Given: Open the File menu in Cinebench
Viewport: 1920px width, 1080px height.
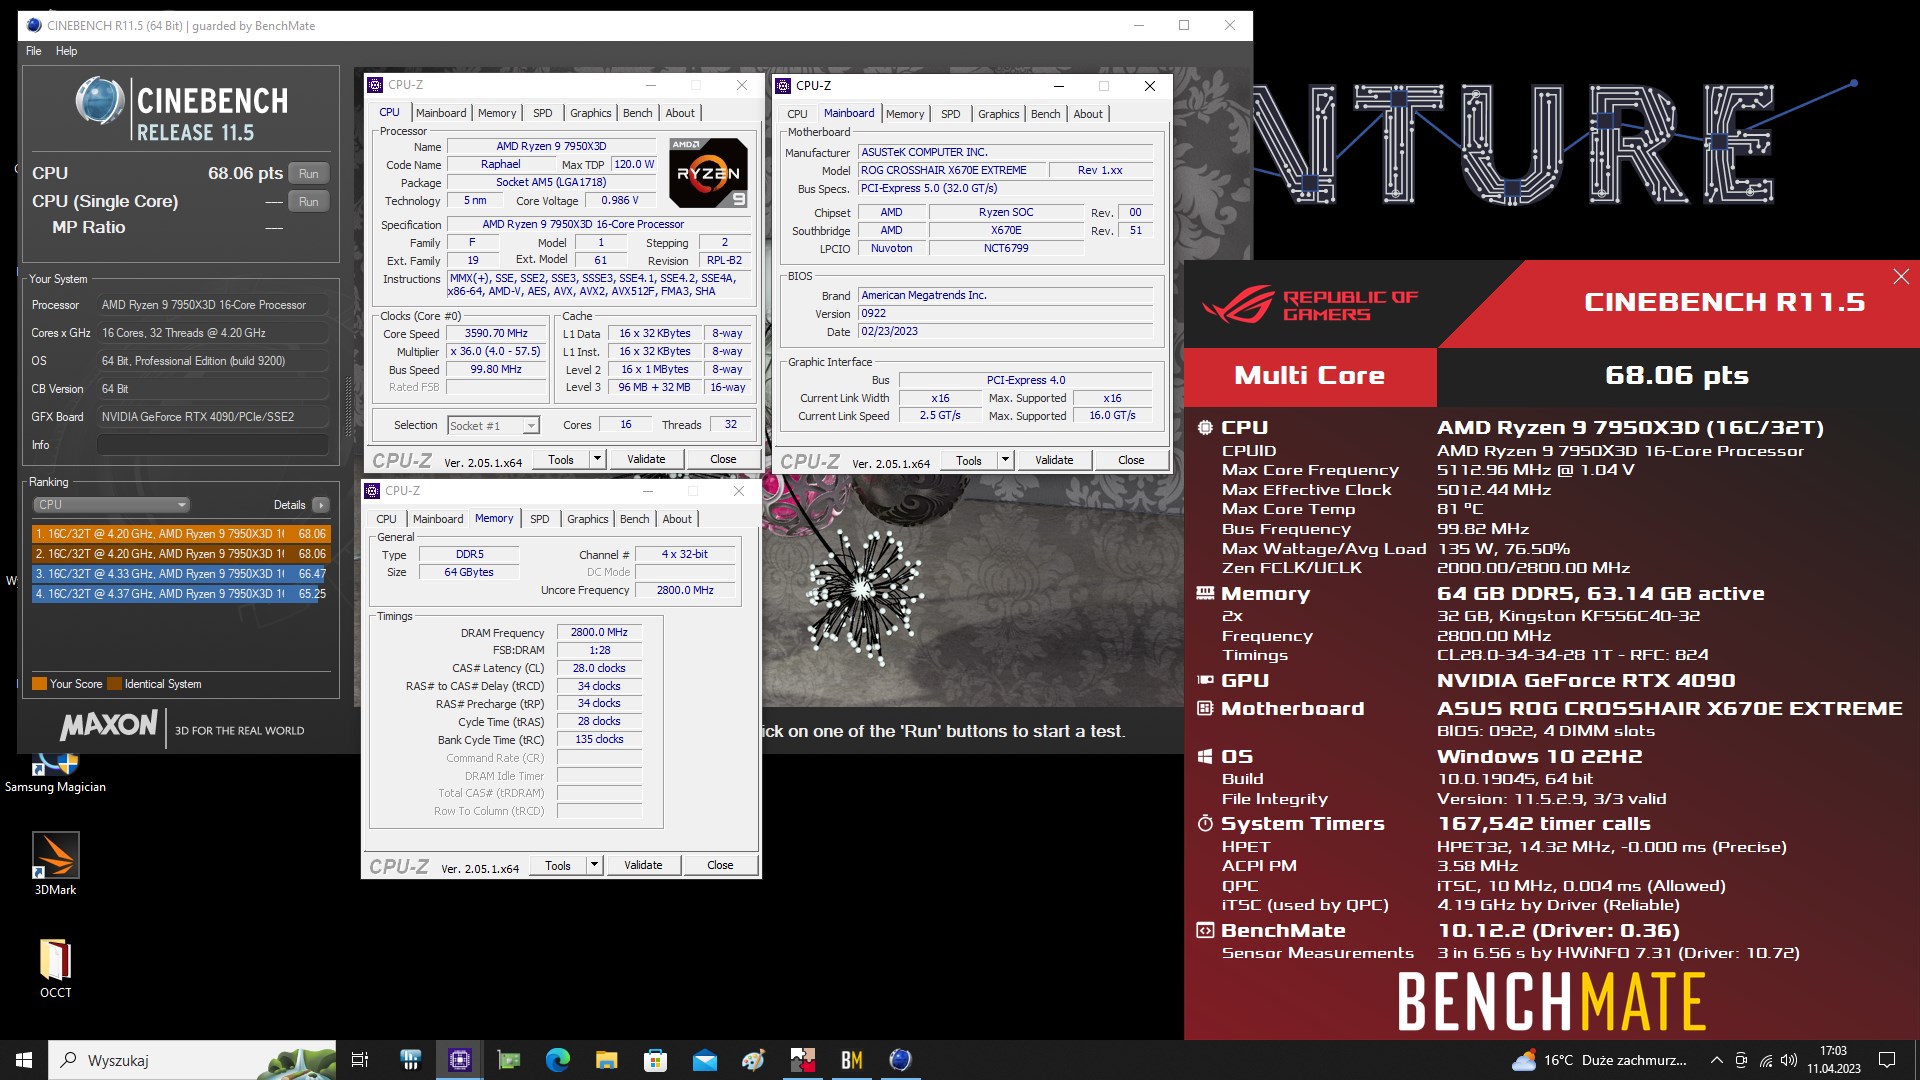Looking at the screenshot, I should [x=34, y=51].
